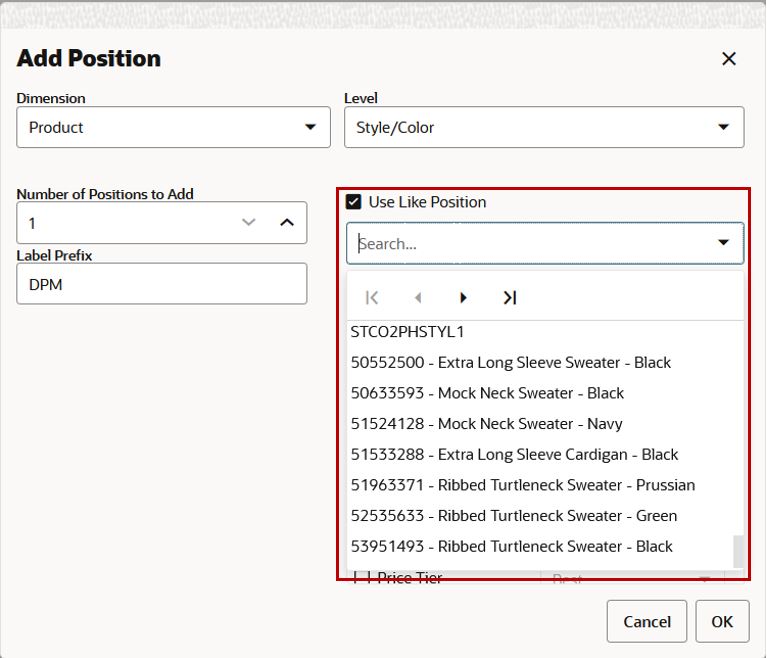Decrease the Number of Positions to Add
The height and width of the screenshot is (658, 767).
(248, 223)
